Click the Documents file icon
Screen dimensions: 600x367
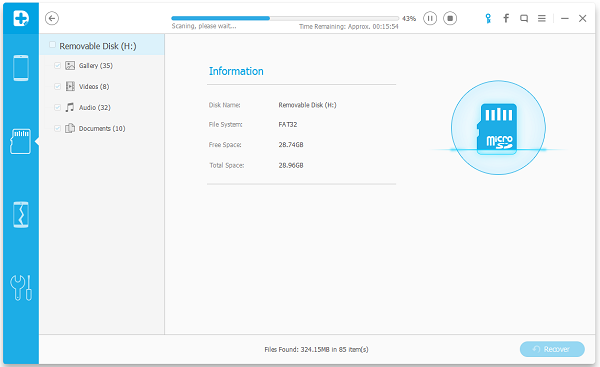tap(70, 128)
